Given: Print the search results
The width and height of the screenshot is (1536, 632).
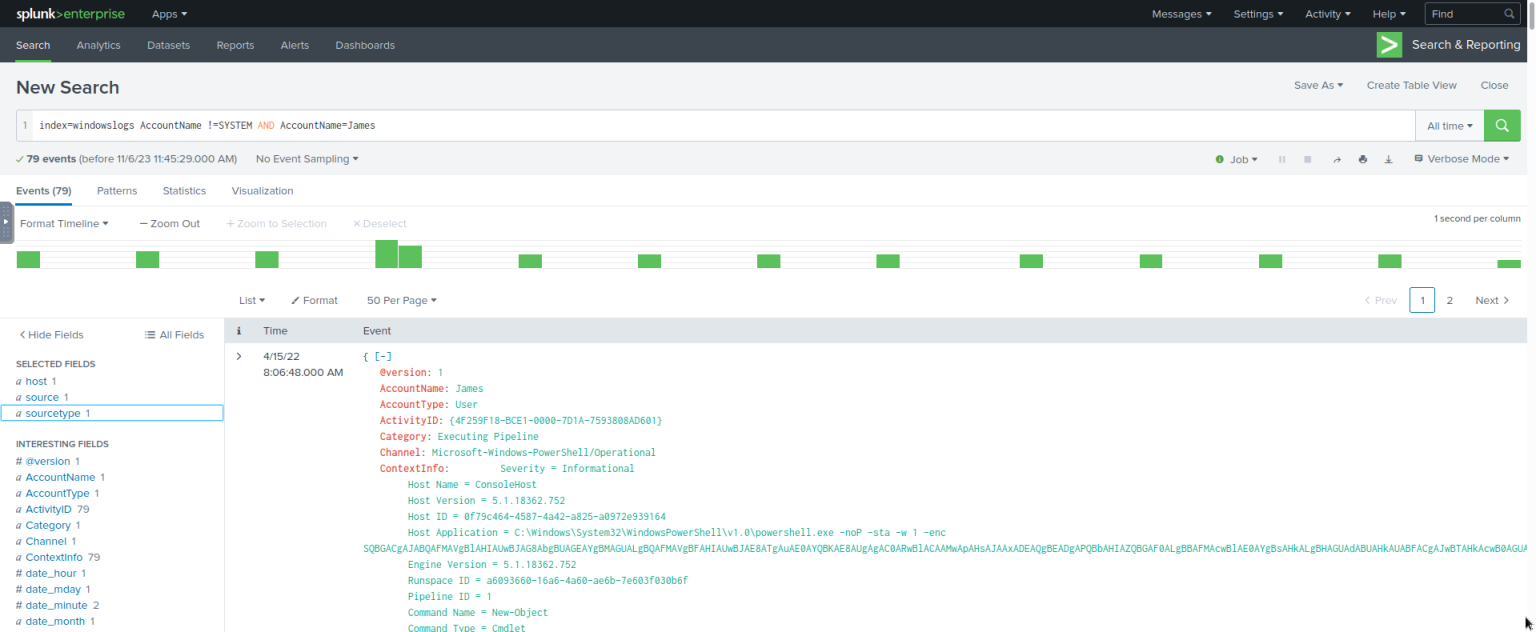Looking at the screenshot, I should [1362, 158].
